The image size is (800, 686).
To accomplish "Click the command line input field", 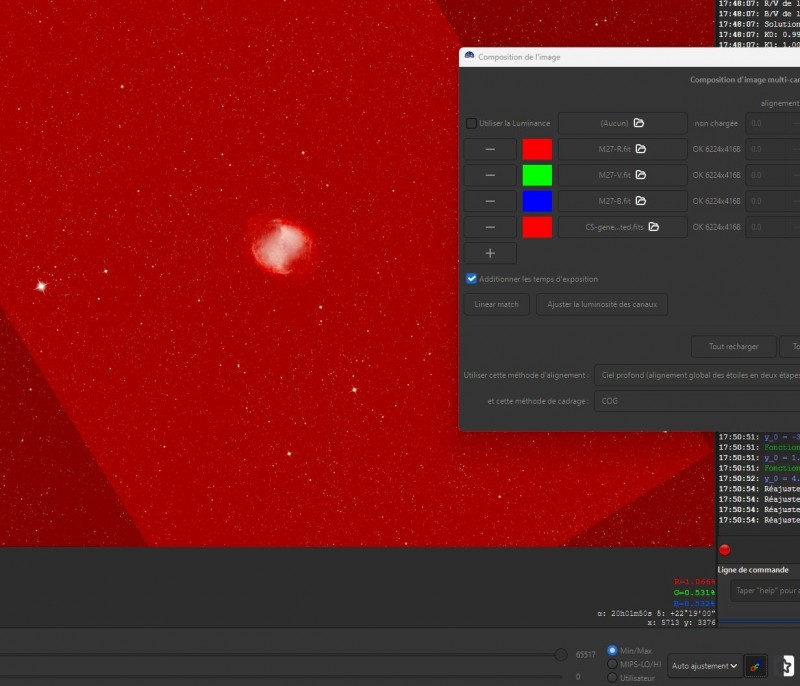I will click(765, 591).
